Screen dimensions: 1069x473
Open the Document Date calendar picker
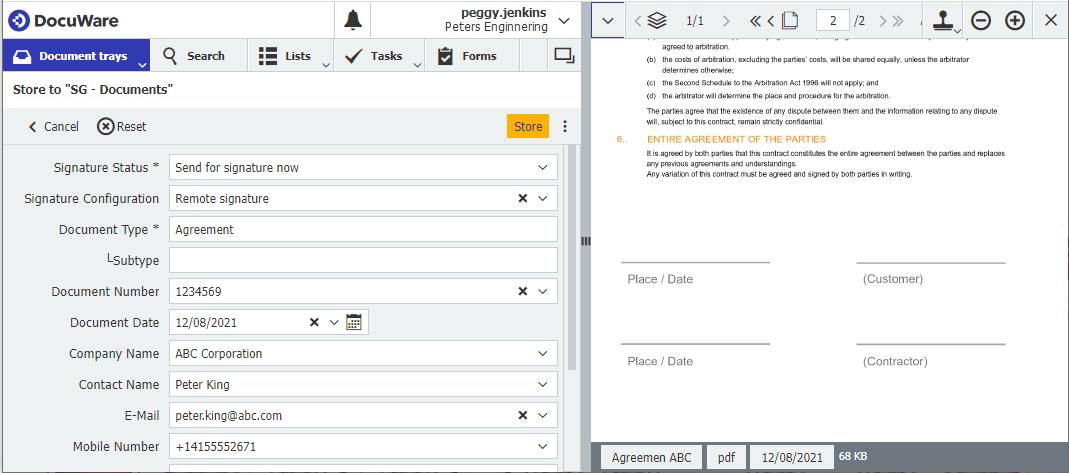click(x=353, y=322)
